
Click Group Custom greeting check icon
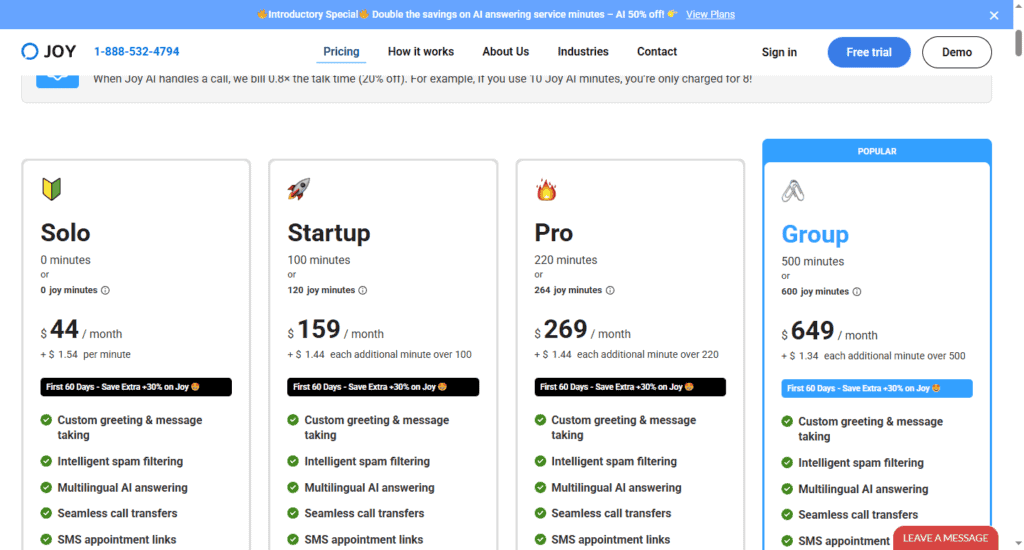787,421
